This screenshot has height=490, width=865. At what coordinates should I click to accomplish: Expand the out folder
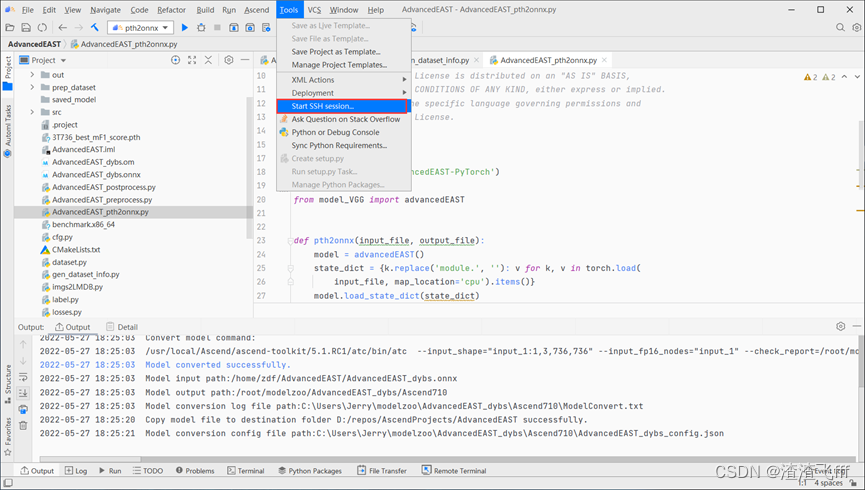pos(32,74)
